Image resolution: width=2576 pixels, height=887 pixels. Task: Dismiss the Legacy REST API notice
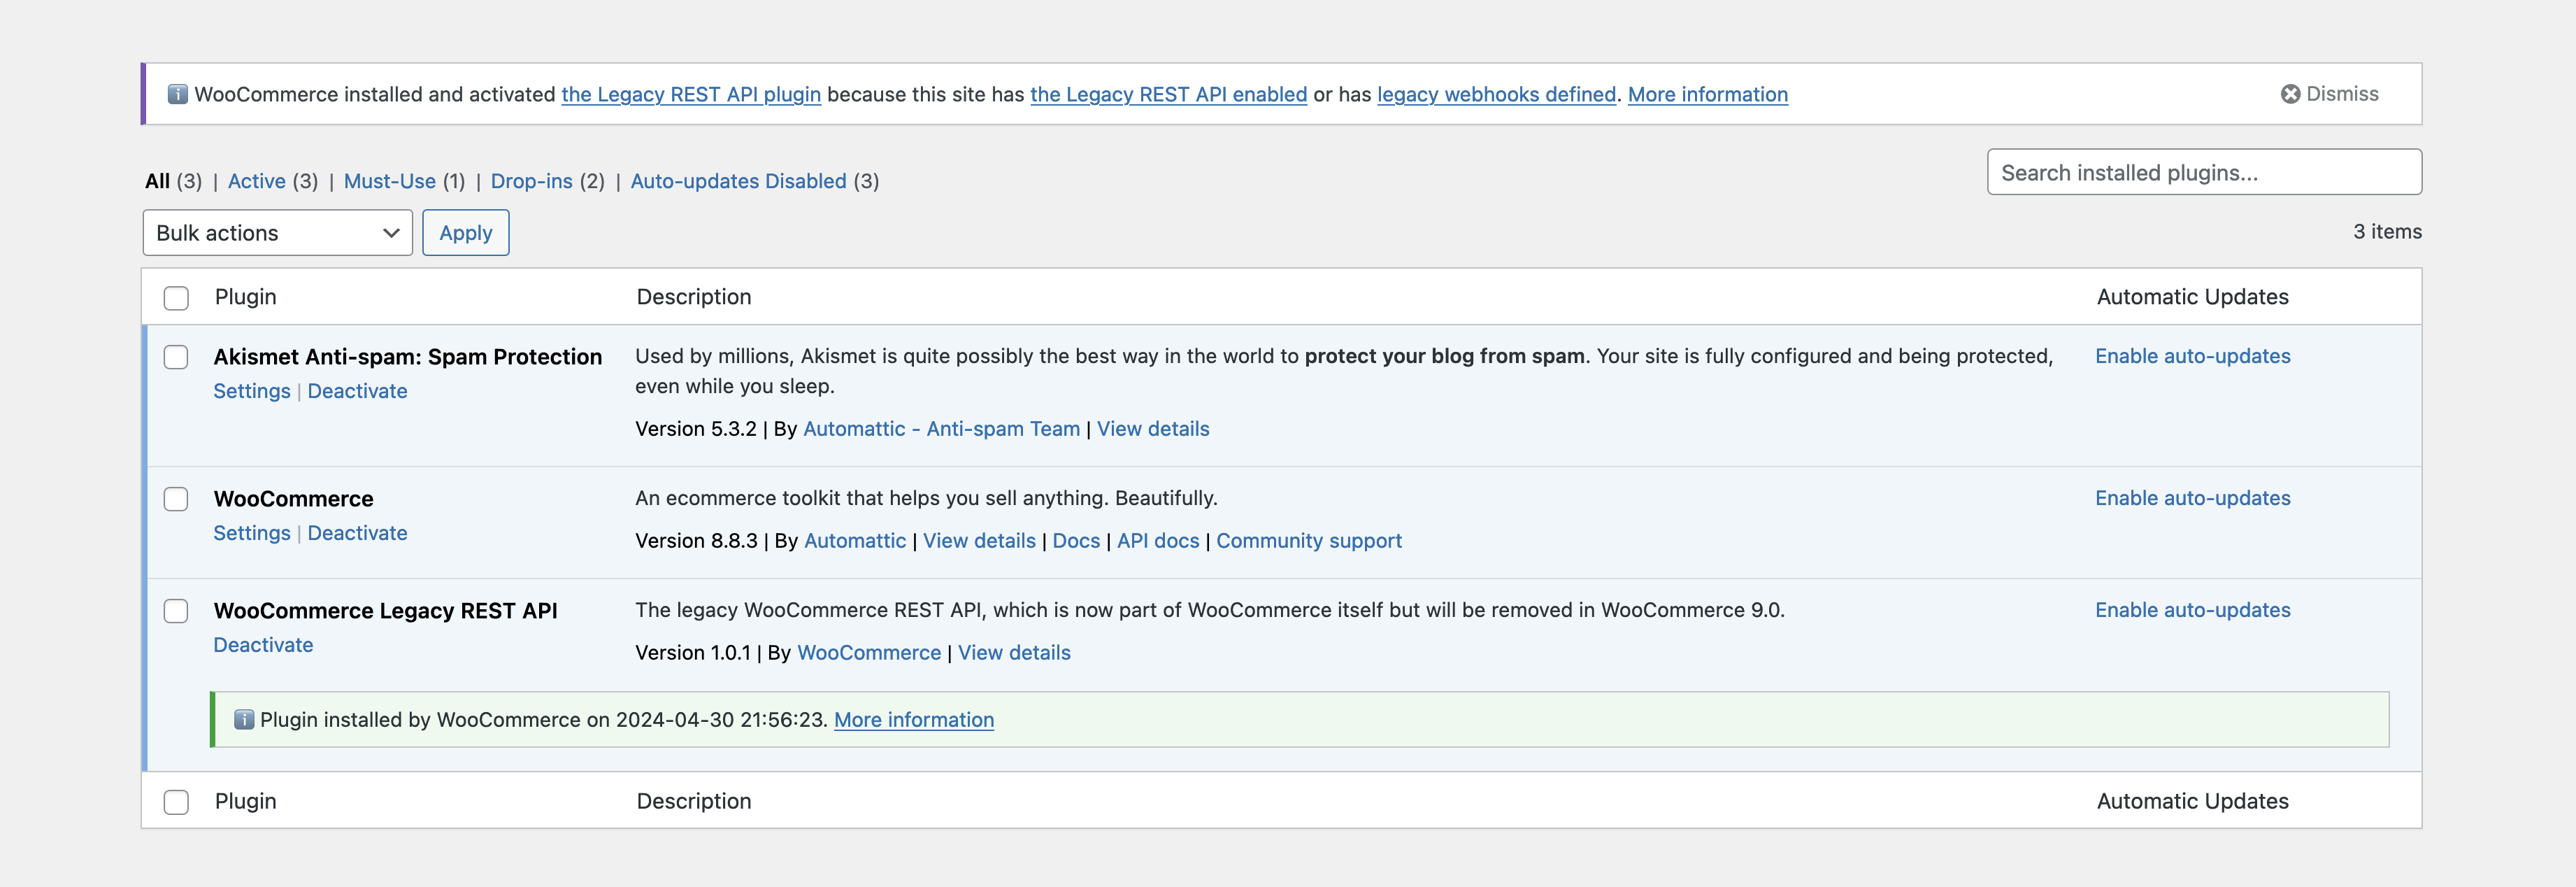[x=2329, y=93]
